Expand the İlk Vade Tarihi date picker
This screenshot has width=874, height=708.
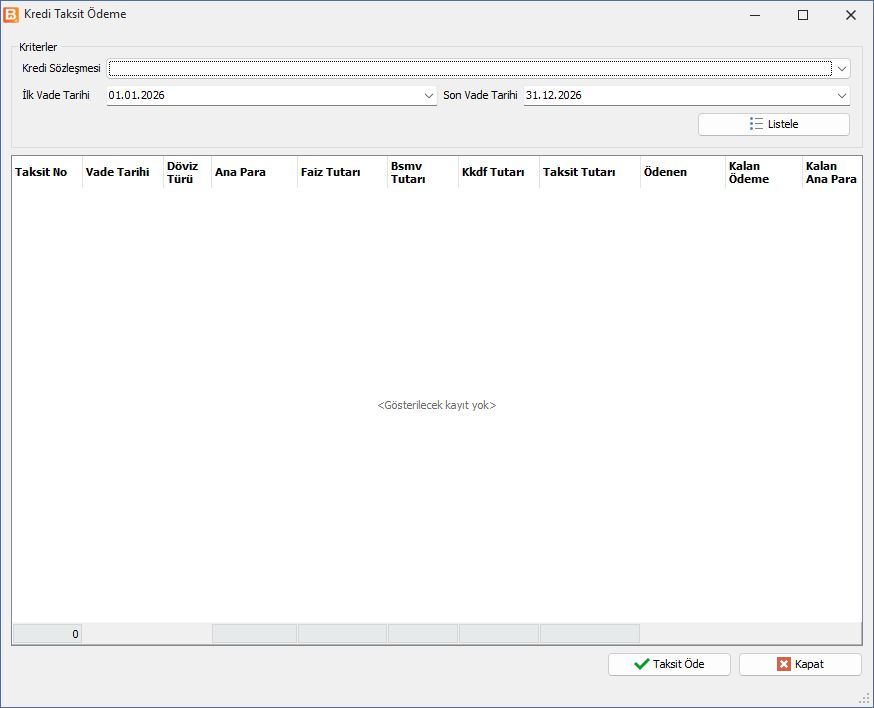pyautogui.click(x=429, y=95)
